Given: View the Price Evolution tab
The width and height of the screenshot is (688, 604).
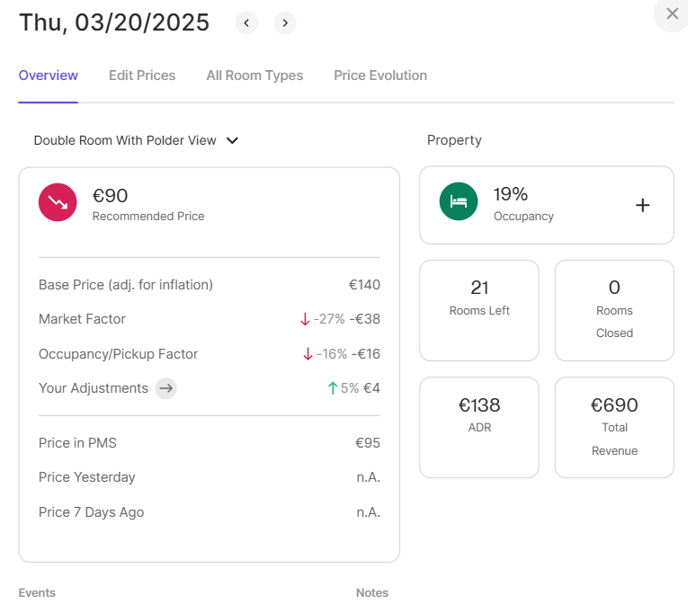Looking at the screenshot, I should pos(380,76).
